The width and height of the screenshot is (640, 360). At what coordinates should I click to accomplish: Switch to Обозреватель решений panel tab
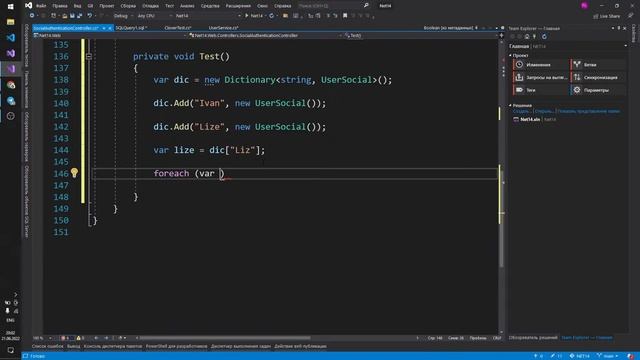pos(533,338)
